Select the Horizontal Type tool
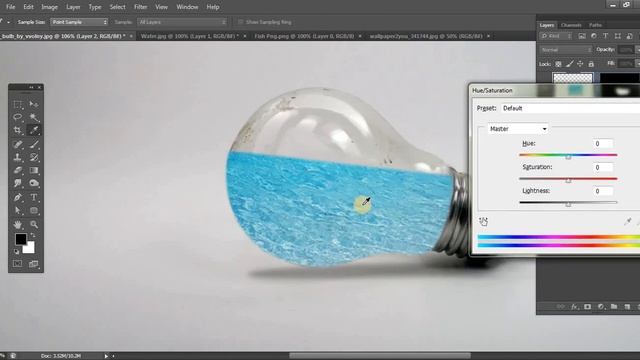The width and height of the screenshot is (640, 360). [x=34, y=198]
